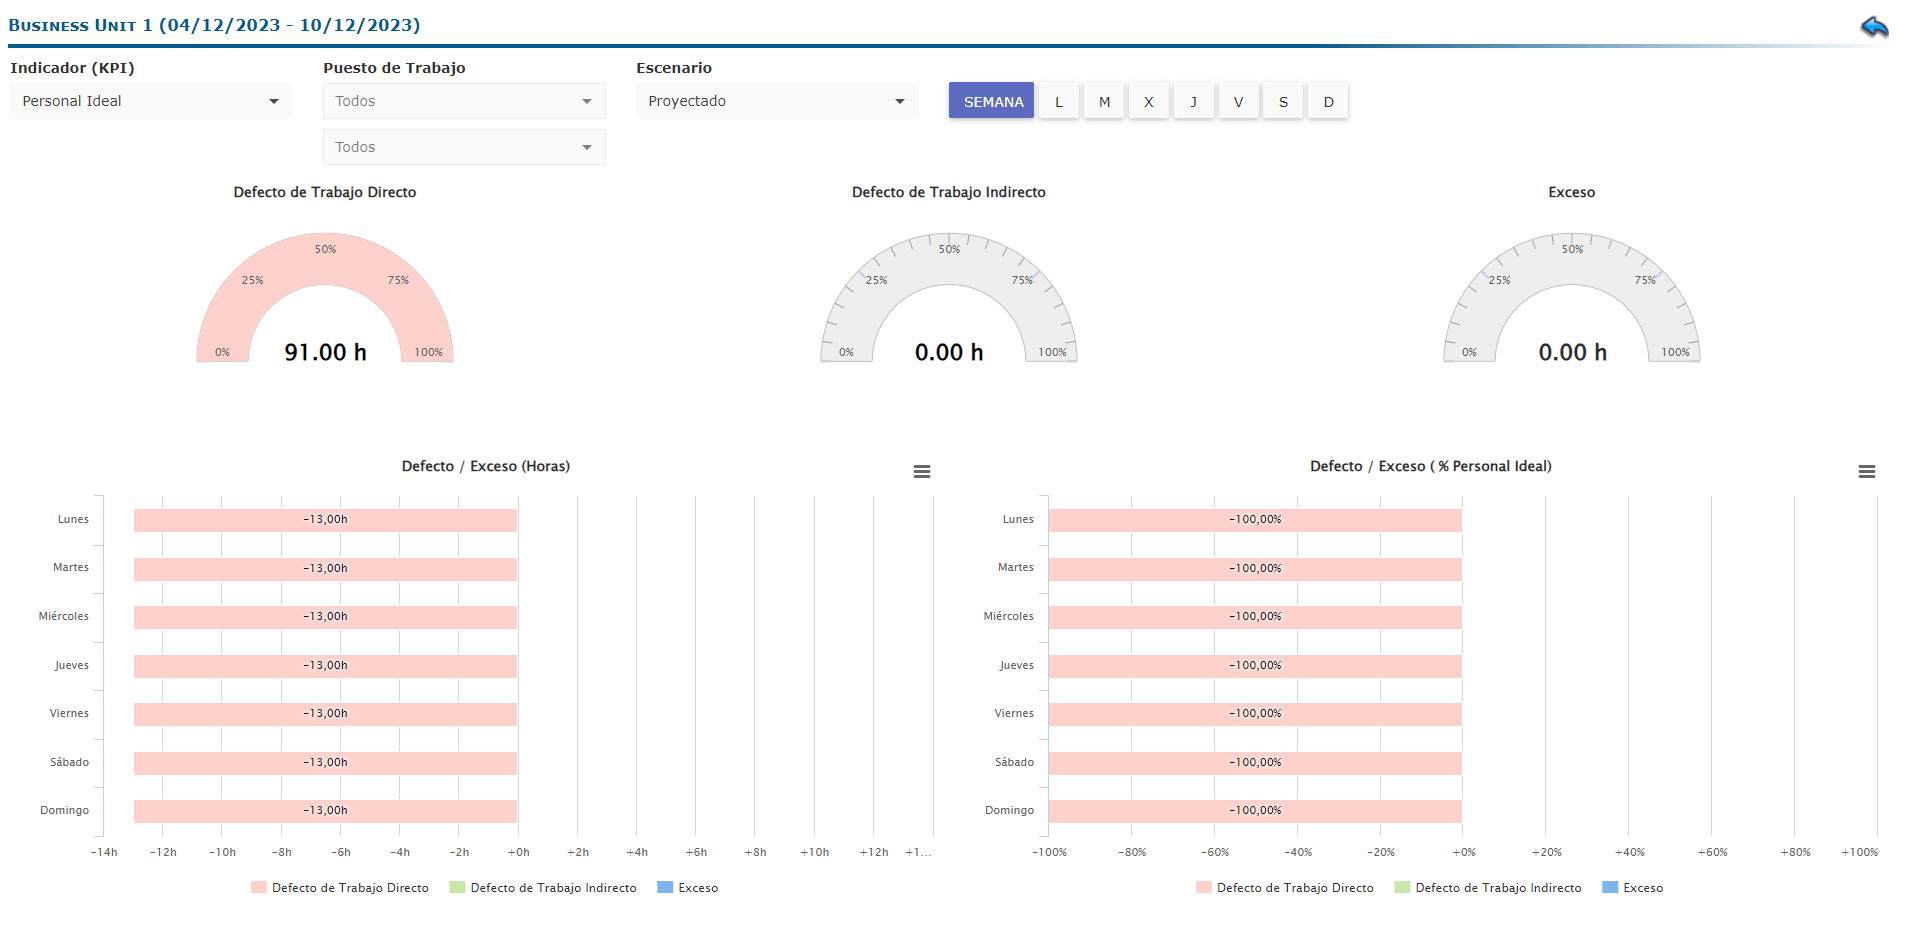Select the J (Jueves) day button
The height and width of the screenshot is (933, 1906).
(x=1194, y=101)
